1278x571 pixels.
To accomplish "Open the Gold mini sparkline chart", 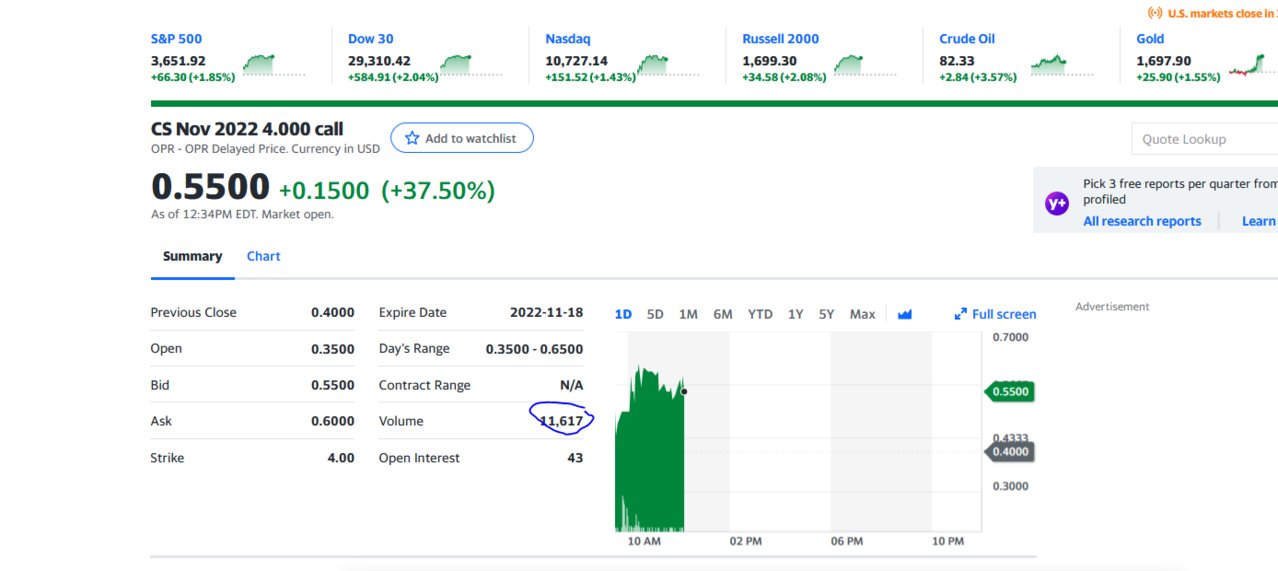I will [x=1253, y=65].
